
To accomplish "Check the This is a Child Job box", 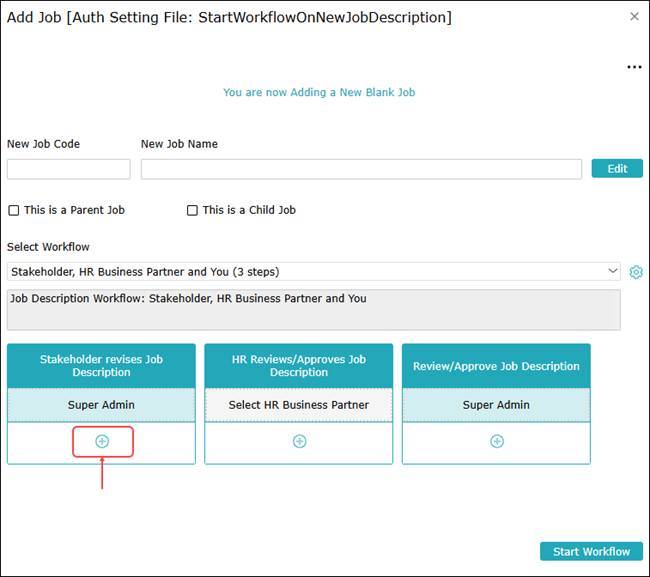I will pyautogui.click(x=193, y=210).
